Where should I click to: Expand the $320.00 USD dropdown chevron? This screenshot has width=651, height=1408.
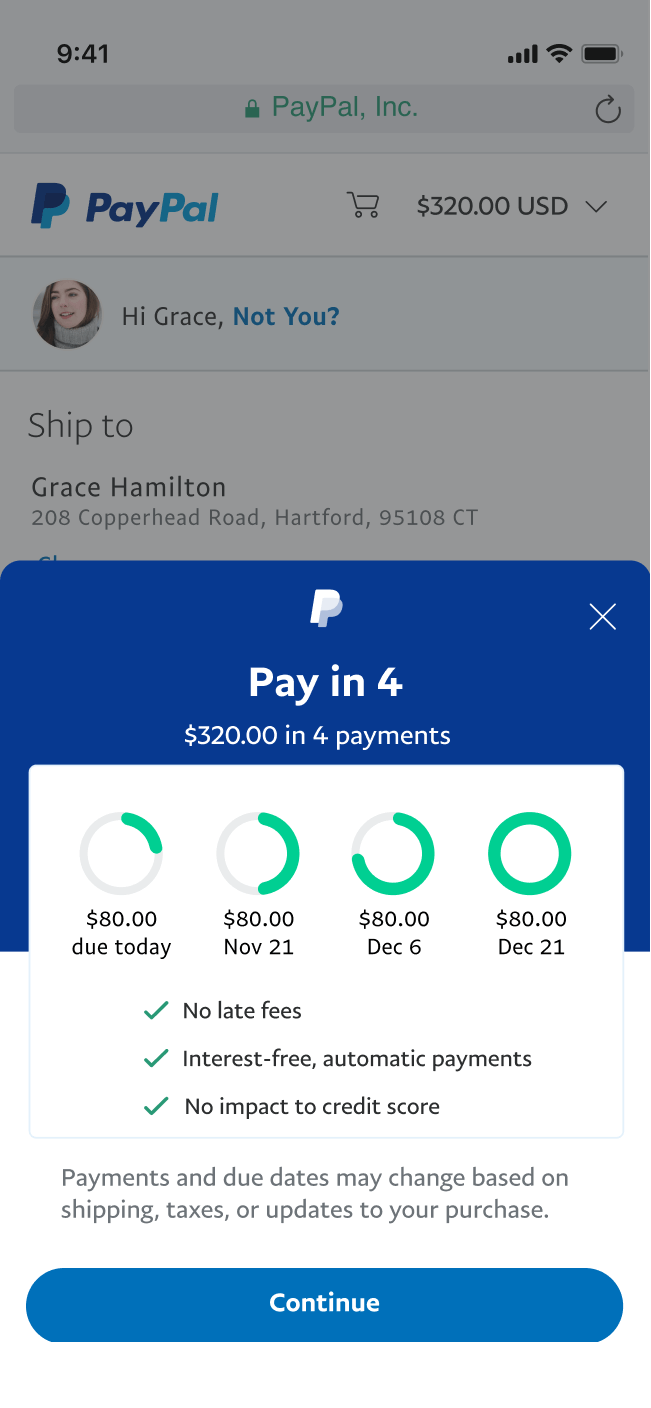click(596, 207)
